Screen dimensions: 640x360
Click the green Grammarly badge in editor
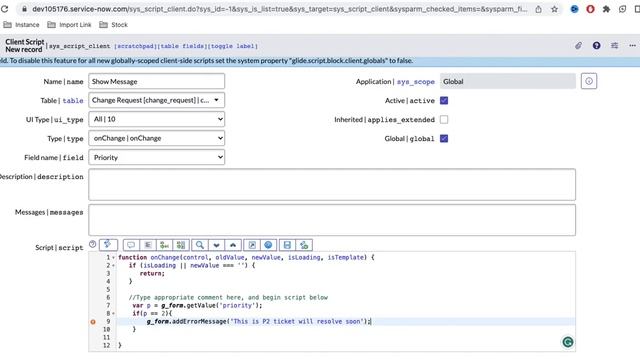[x=568, y=342]
